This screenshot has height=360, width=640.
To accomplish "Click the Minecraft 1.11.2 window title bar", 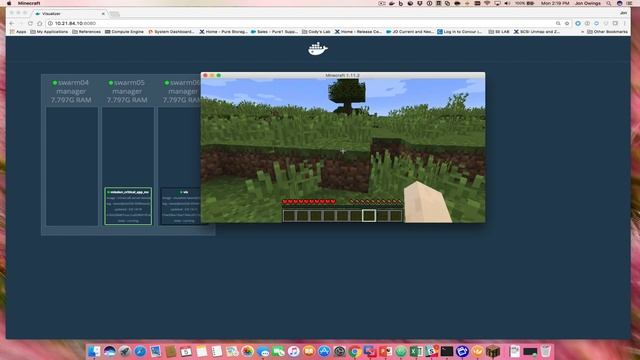I will [343, 75].
